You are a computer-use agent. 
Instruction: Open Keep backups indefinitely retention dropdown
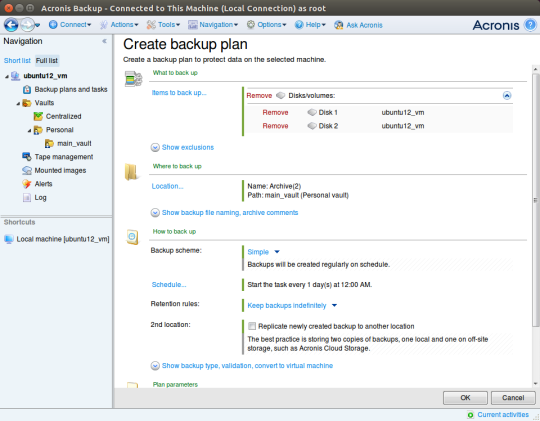(292, 306)
